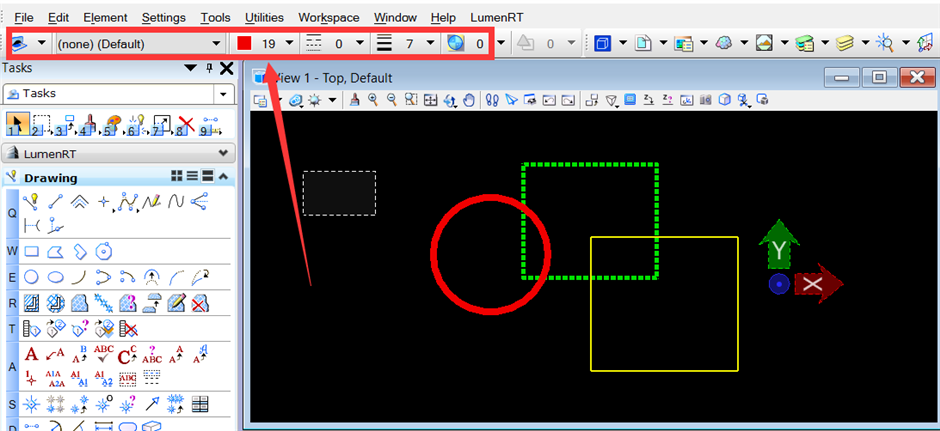Viewport: 940px width, 431px height.
Task: Select the Element Selection arrow tool labeled 1
Action: pyautogui.click(x=16, y=125)
